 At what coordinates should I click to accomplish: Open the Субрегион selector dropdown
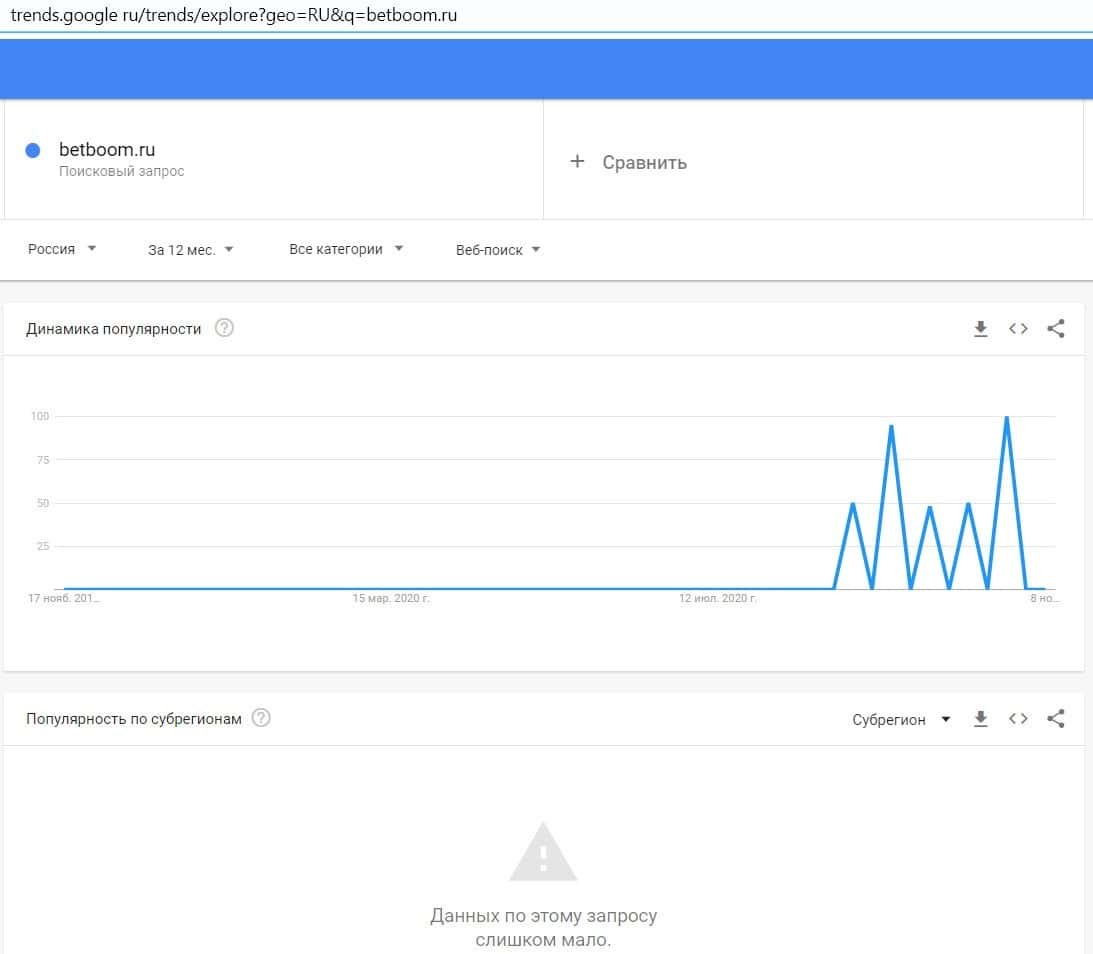pyautogui.click(x=901, y=720)
